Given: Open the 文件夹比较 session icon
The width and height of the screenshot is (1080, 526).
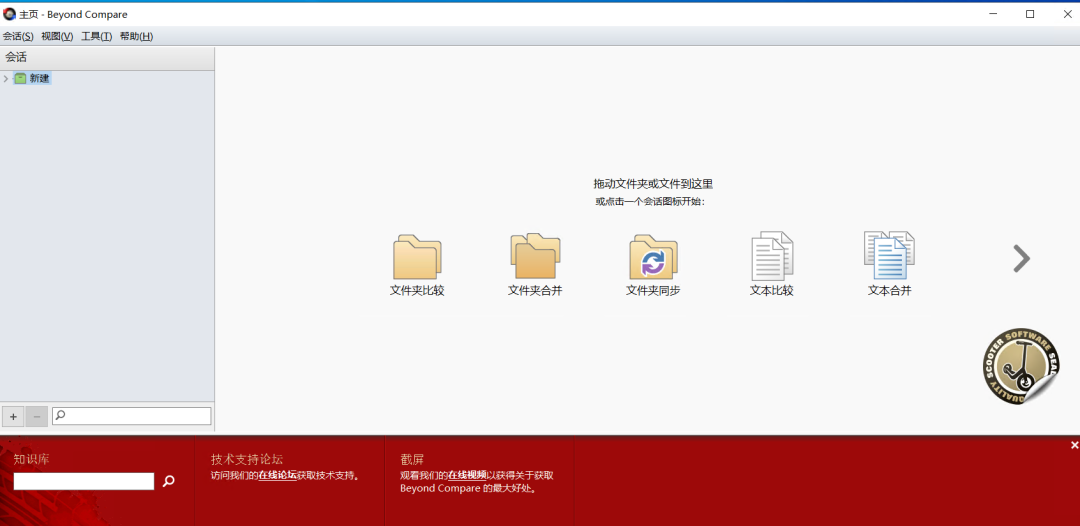Looking at the screenshot, I should [x=417, y=265].
